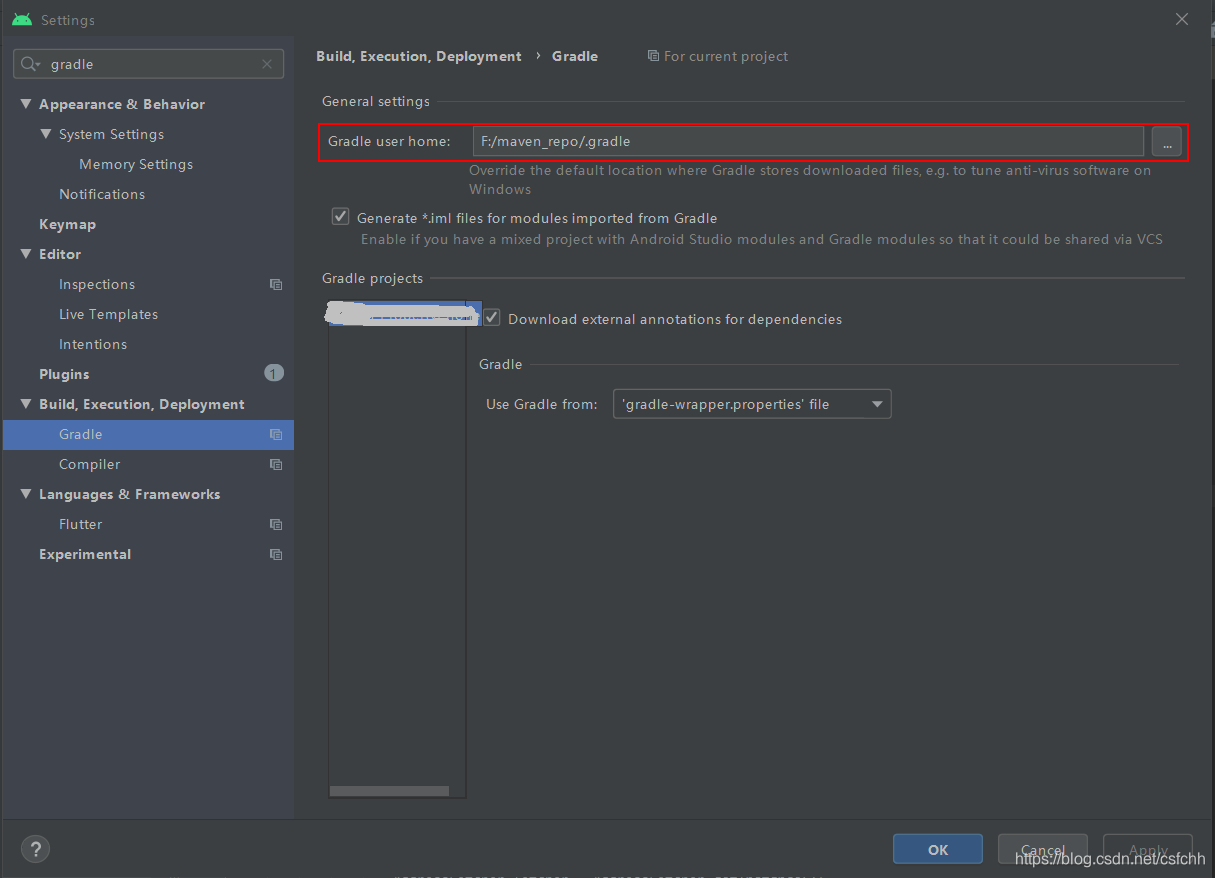The height and width of the screenshot is (878, 1215).
Task: Select Memory Settings in the tree
Action: (136, 164)
